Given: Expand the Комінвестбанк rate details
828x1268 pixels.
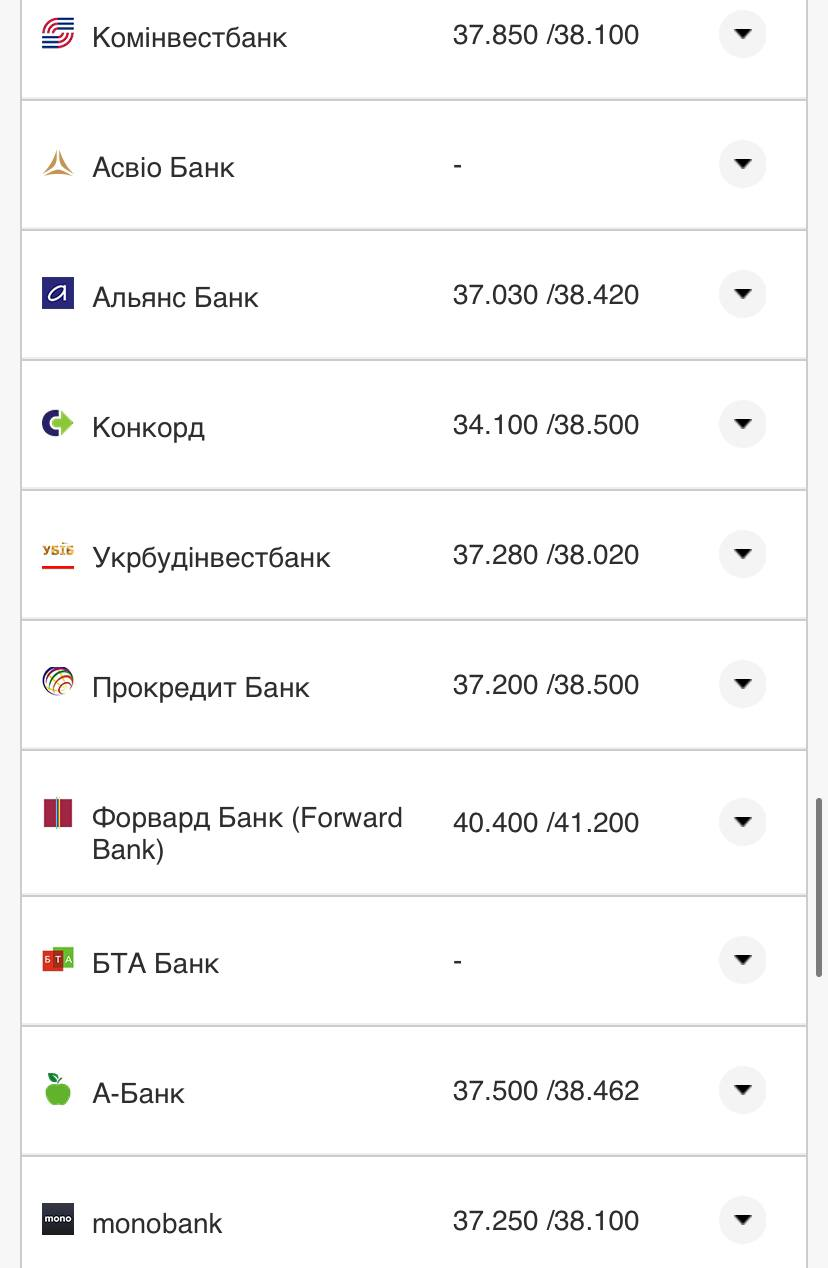Looking at the screenshot, I should coord(742,35).
